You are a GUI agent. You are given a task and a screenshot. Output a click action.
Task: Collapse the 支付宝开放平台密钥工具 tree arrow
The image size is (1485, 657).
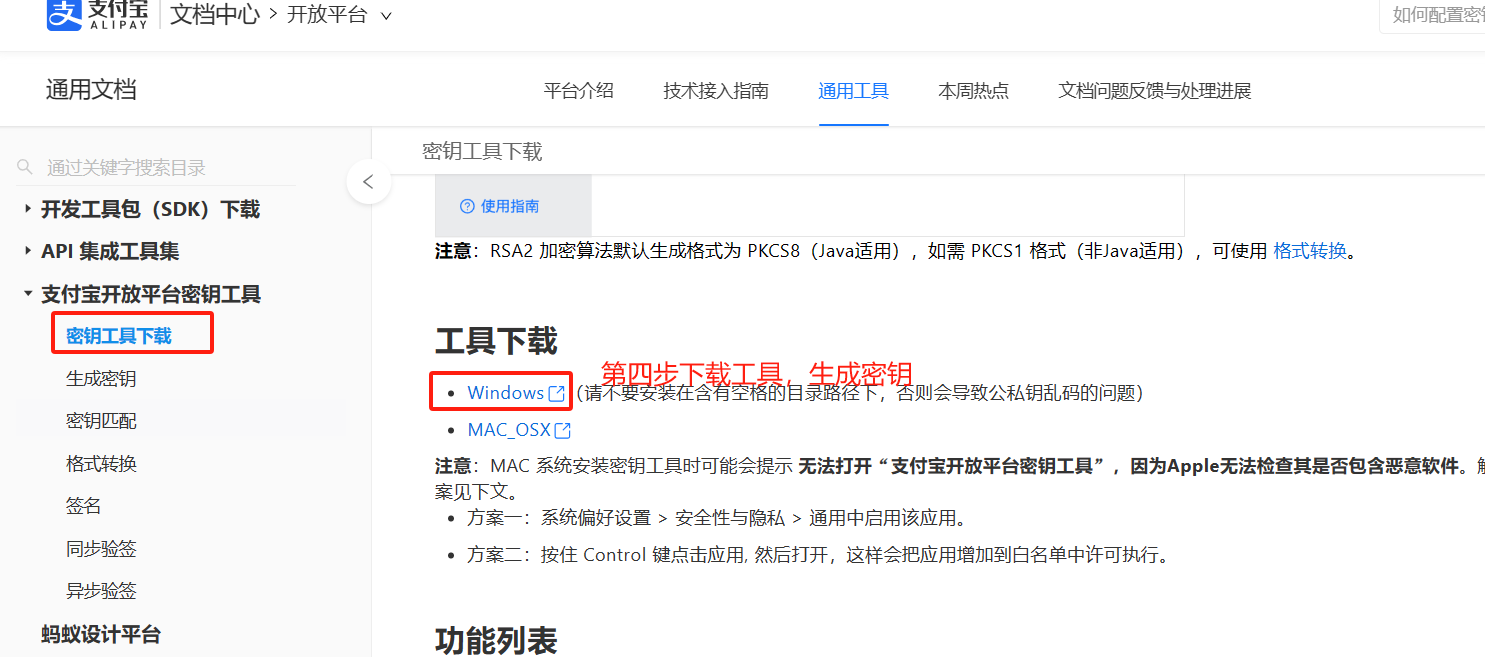[x=27, y=294]
